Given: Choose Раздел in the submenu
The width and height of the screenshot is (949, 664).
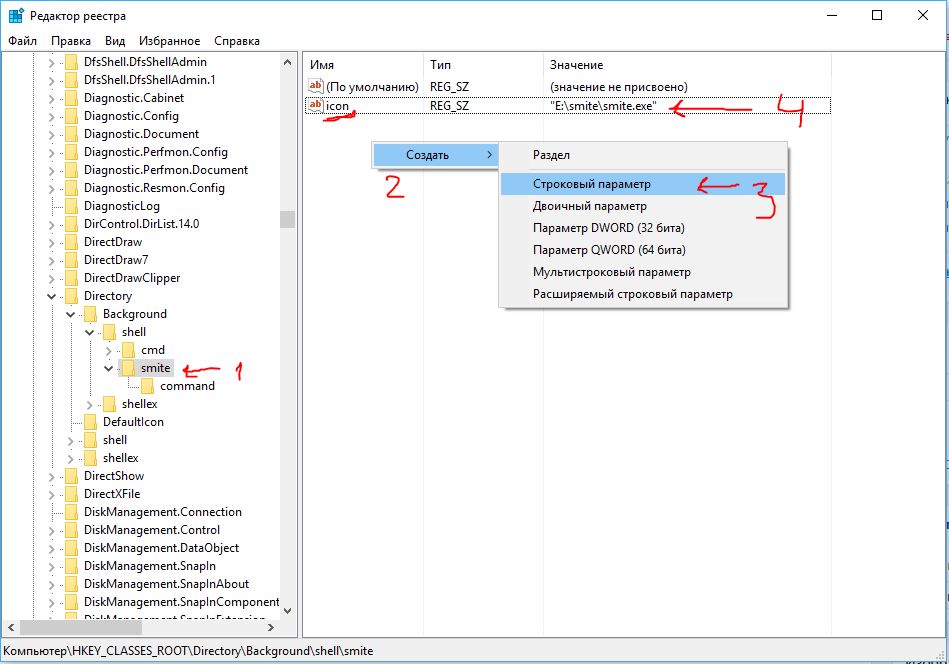Looking at the screenshot, I should pyautogui.click(x=643, y=155).
